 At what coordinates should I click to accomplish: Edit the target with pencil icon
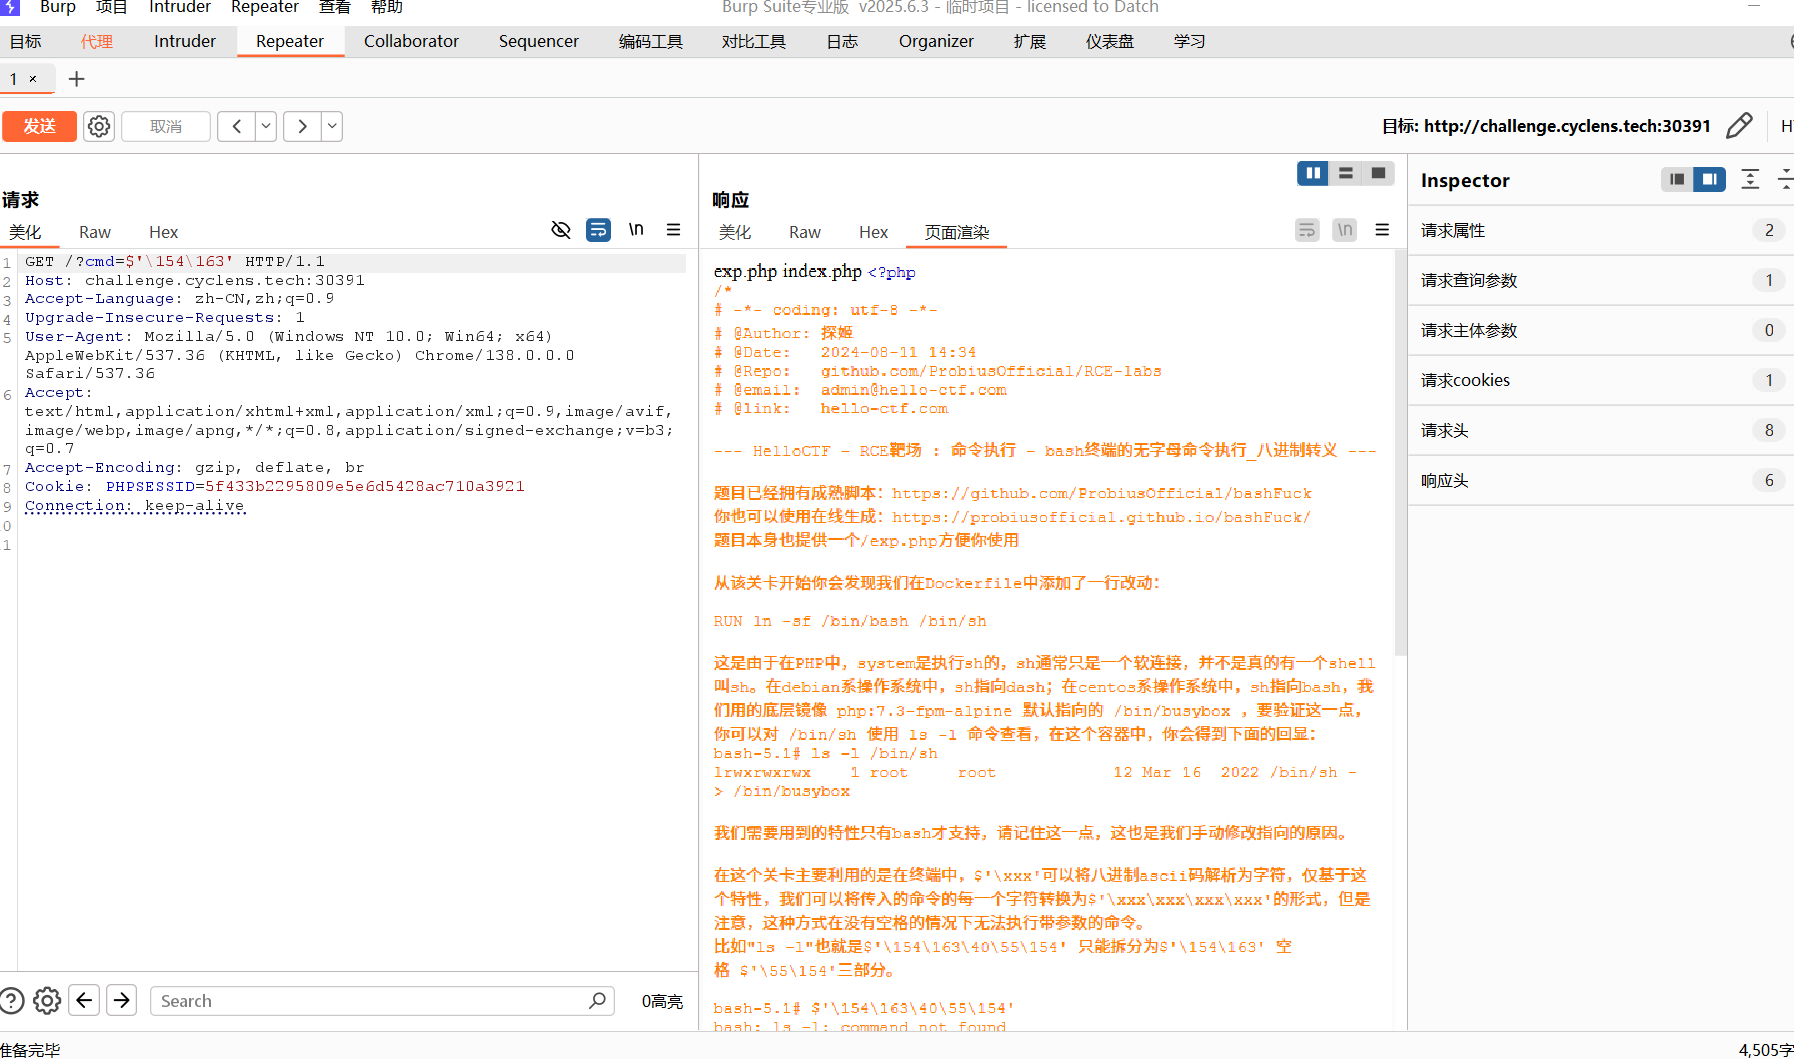1739,126
